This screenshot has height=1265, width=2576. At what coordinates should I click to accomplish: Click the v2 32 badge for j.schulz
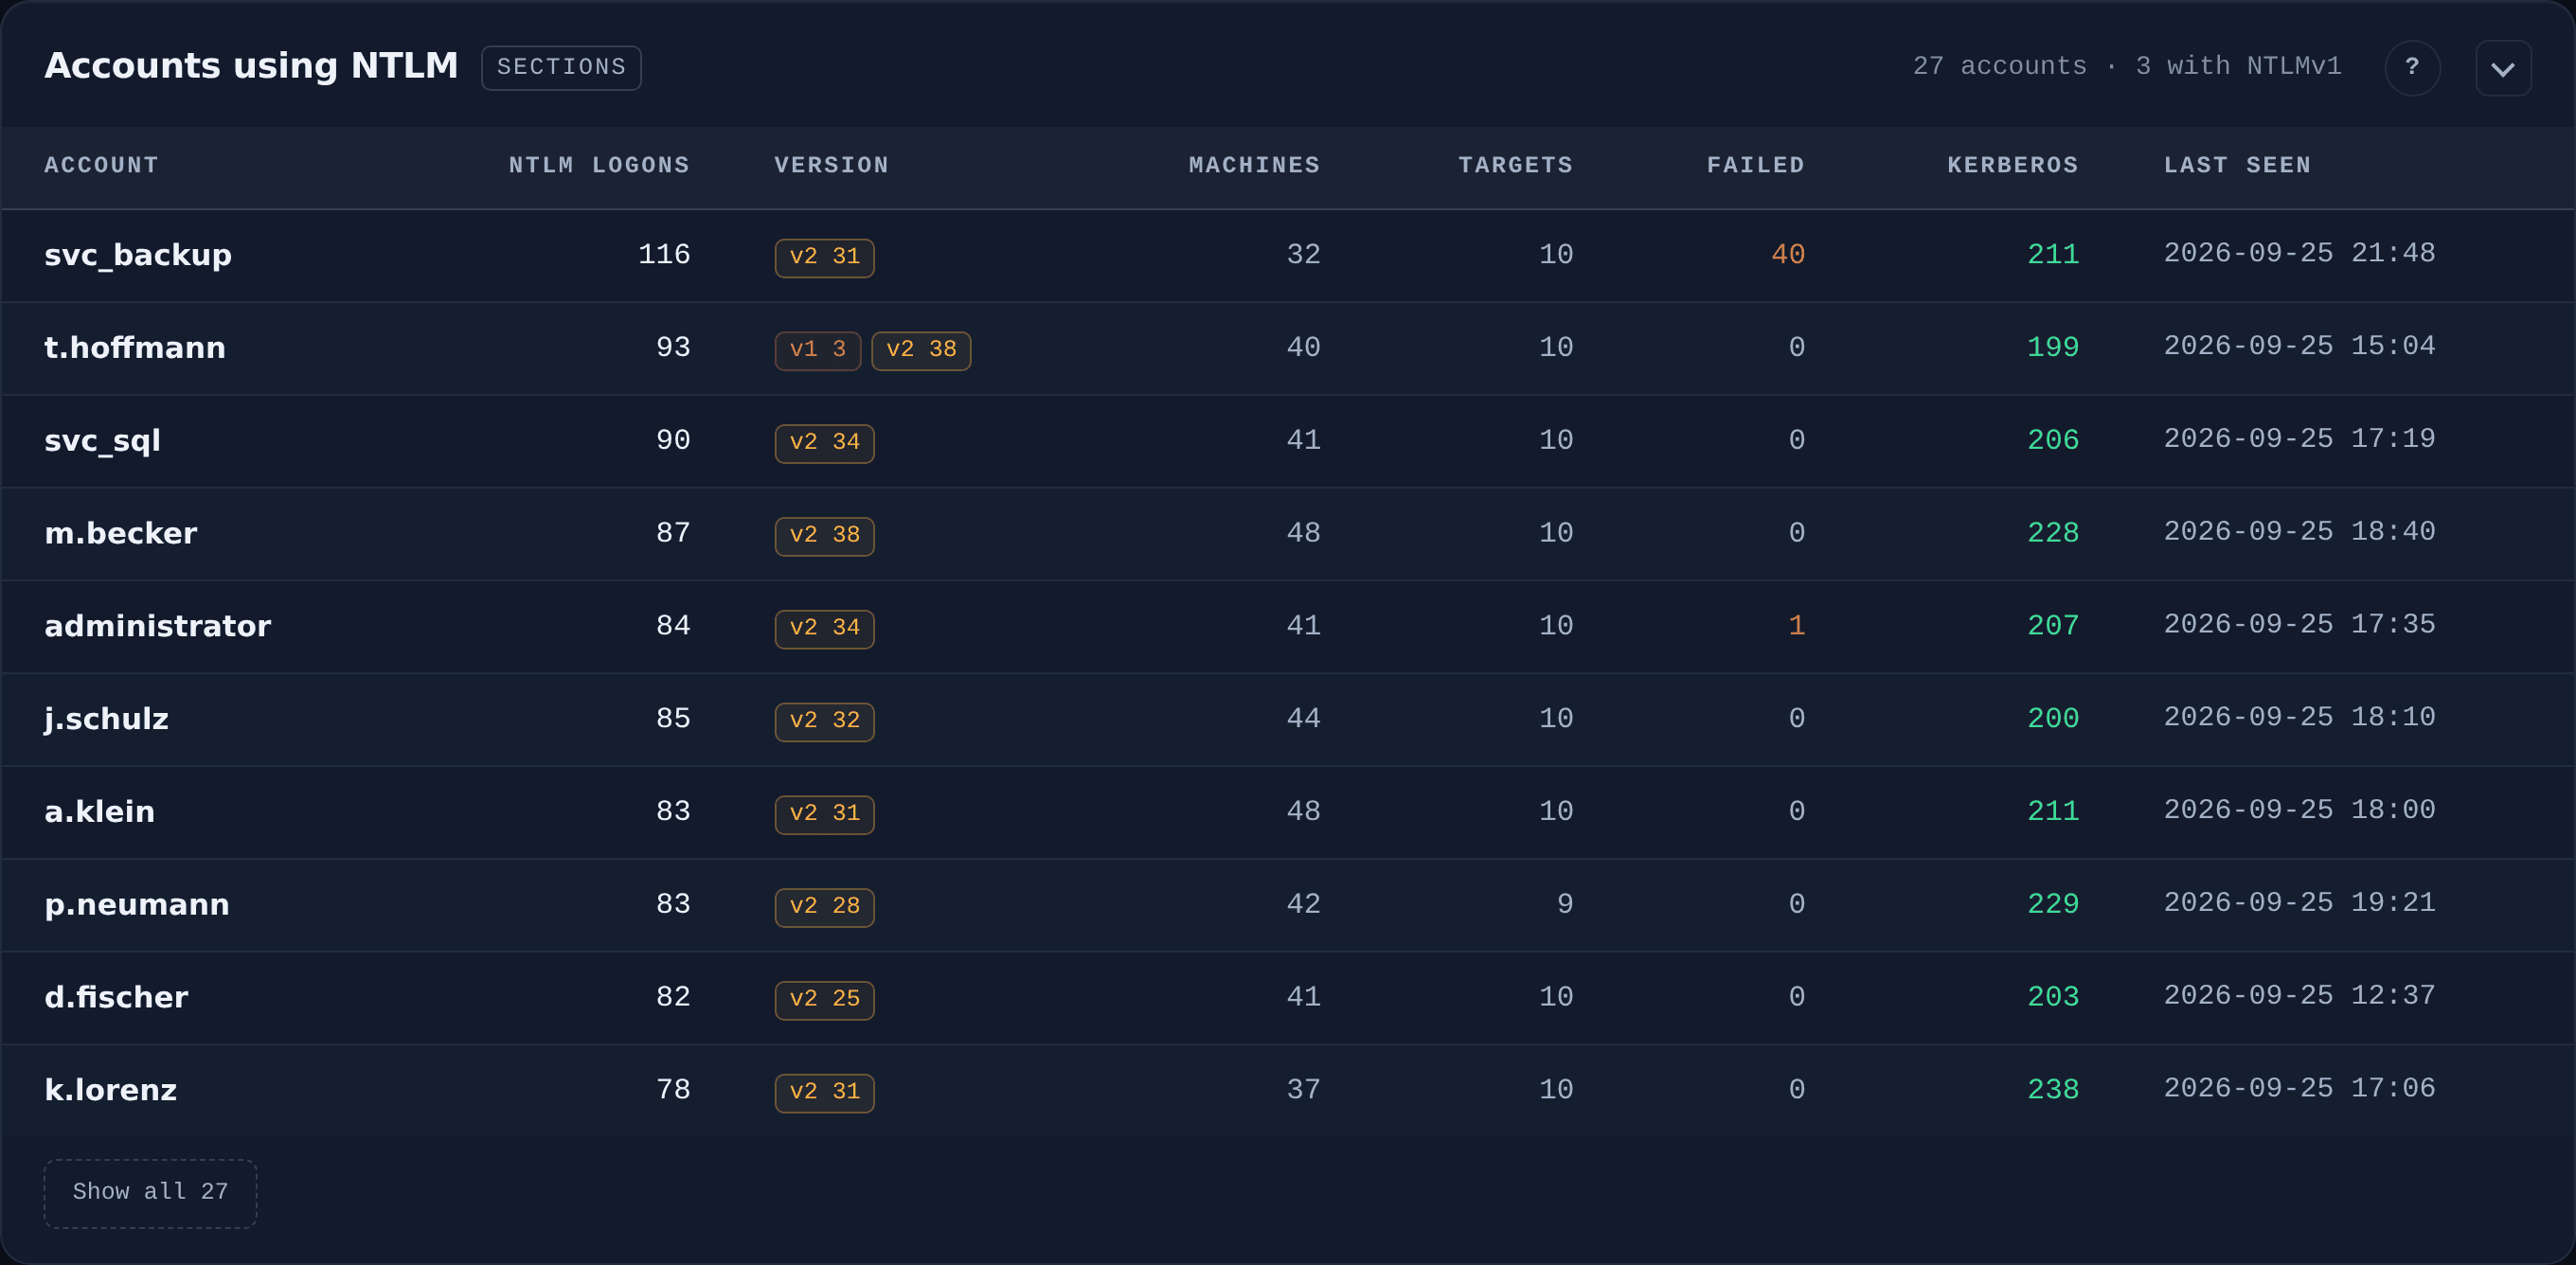coord(824,722)
